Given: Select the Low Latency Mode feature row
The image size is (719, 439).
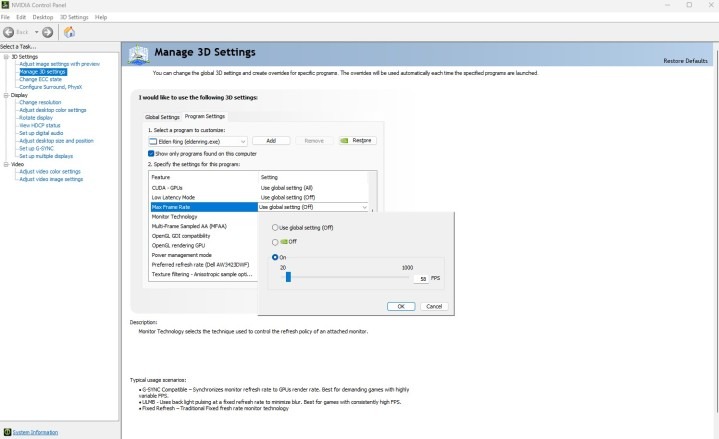Looking at the screenshot, I should pyautogui.click(x=259, y=197).
